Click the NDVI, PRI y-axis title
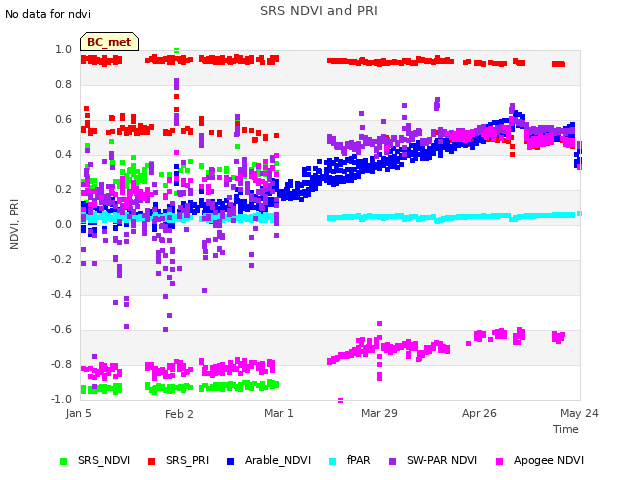Viewport: 640px width, 480px height. (14, 224)
